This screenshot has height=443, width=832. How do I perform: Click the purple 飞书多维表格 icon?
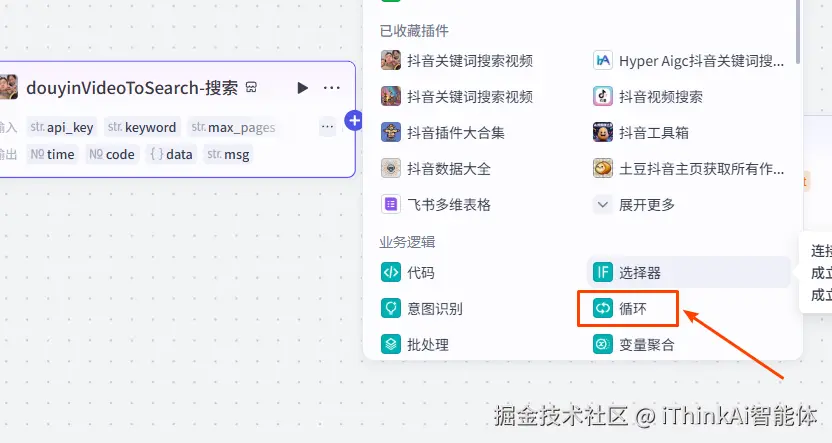(x=391, y=204)
